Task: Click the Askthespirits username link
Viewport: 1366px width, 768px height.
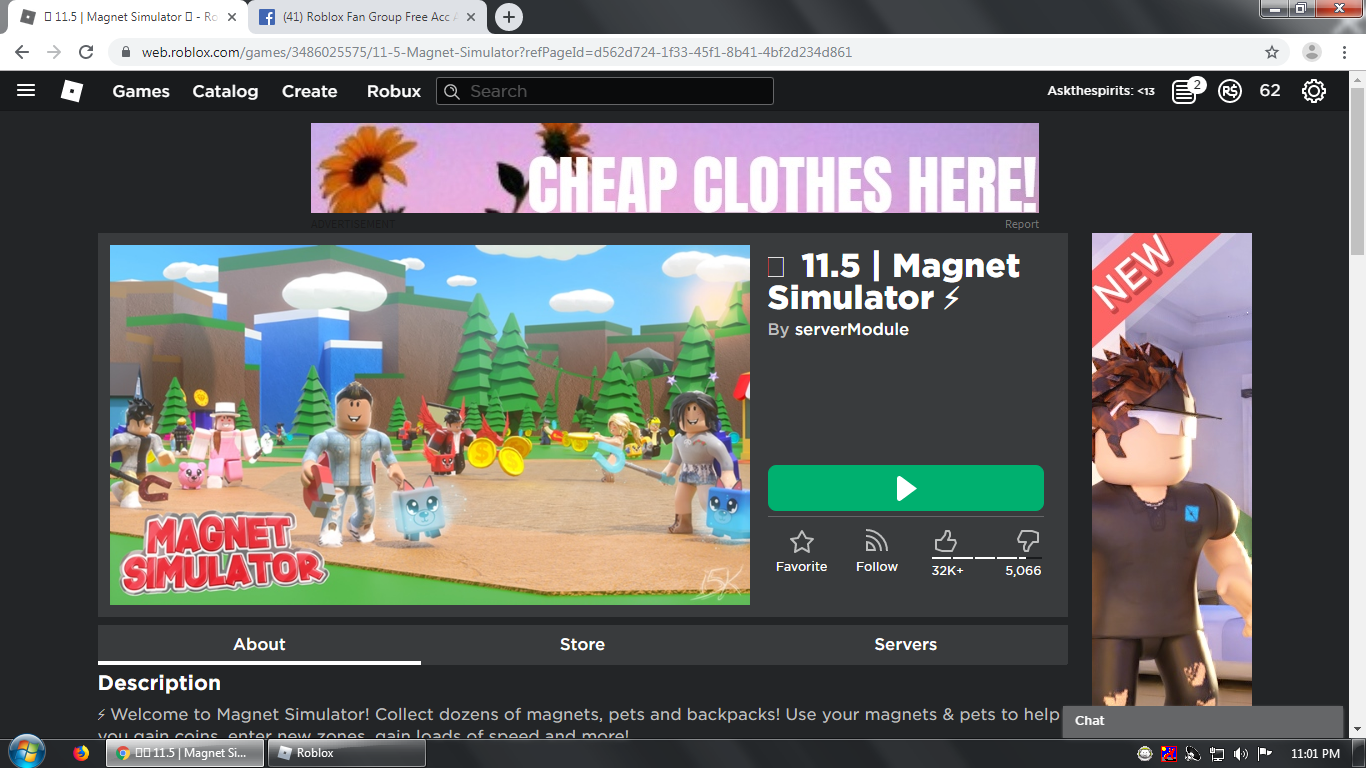Action: click(x=1101, y=91)
